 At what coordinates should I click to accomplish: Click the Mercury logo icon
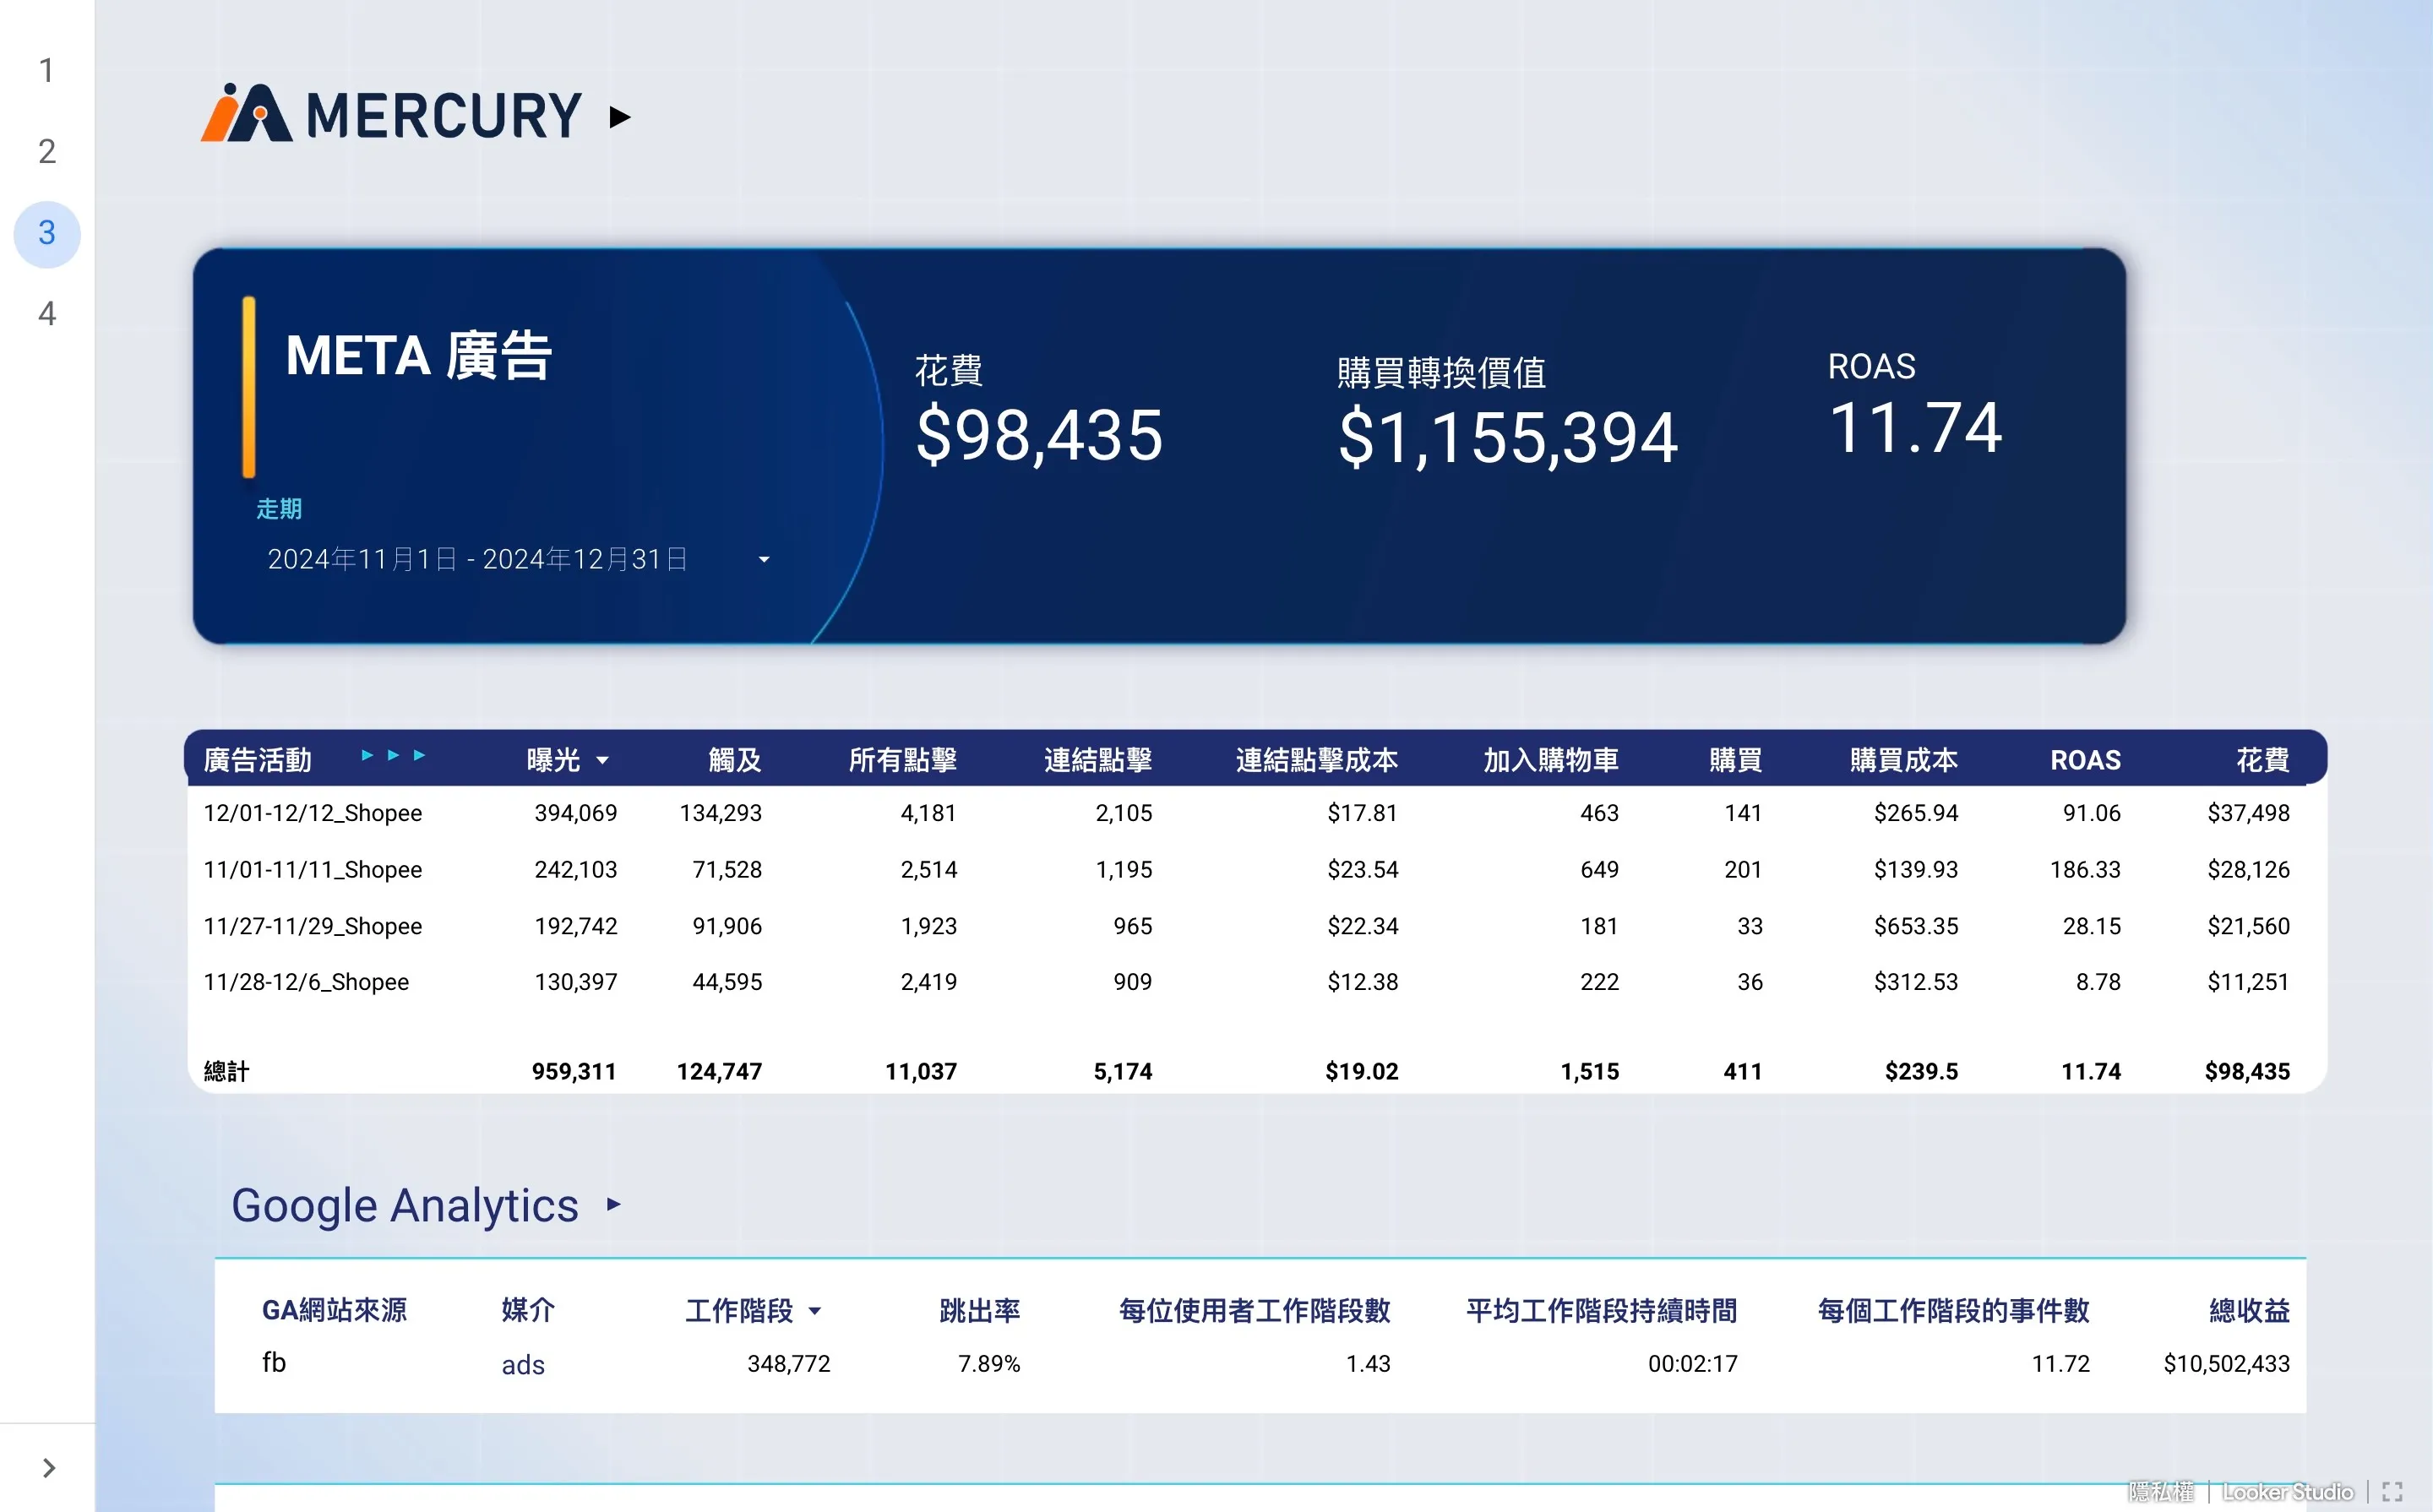[x=245, y=113]
